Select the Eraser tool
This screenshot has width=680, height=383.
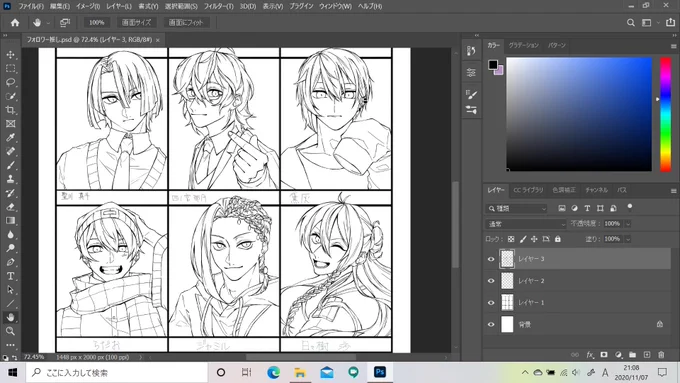[x=10, y=207]
